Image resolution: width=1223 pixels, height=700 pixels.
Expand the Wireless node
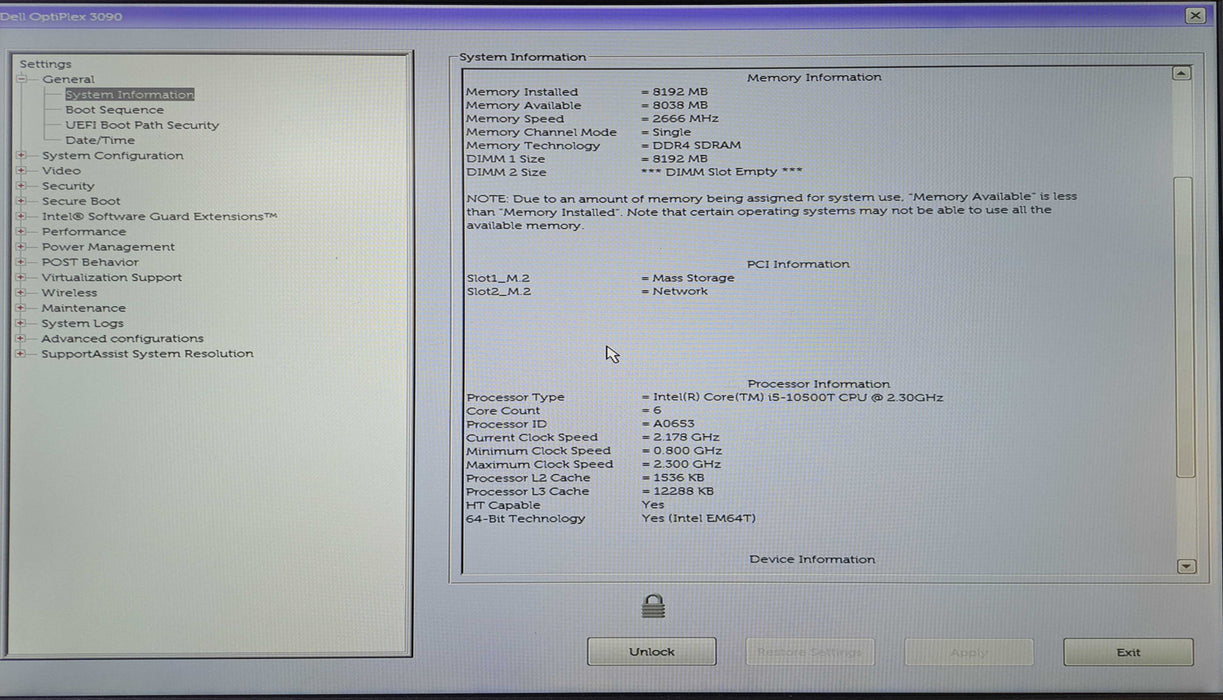coord(21,293)
